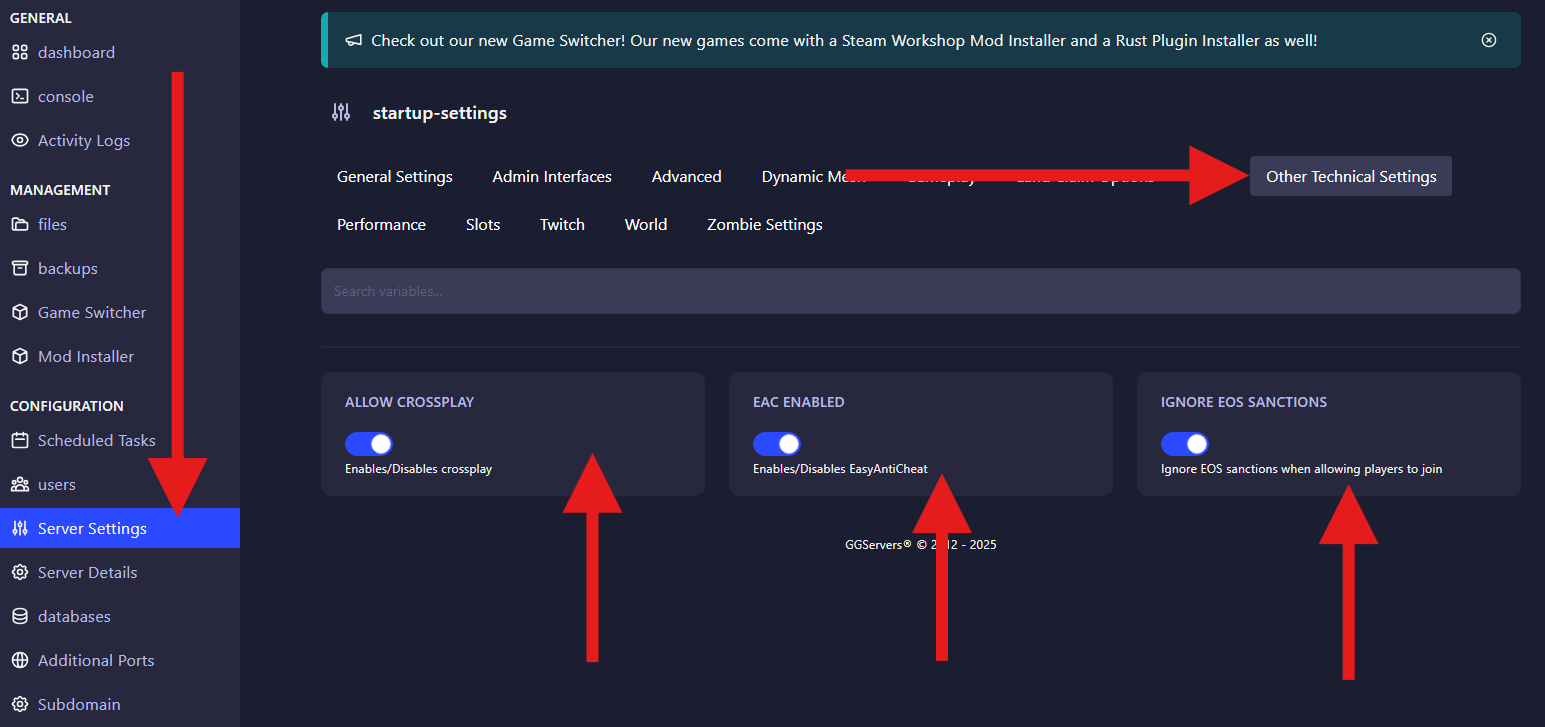Open the dashboard from the sidebar
Viewport: 1545px width, 727px height.
pos(77,52)
